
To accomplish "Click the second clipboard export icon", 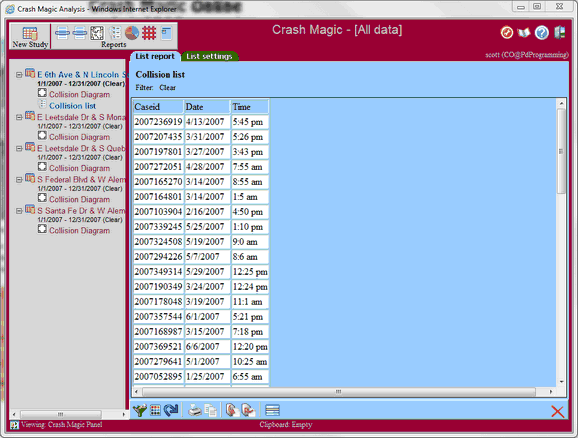I will click(248, 410).
